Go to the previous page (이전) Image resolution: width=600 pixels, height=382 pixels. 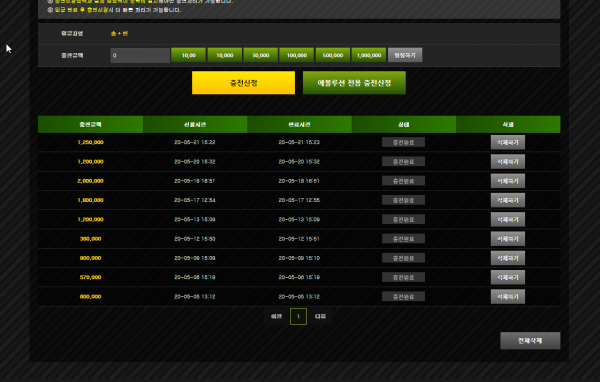pos(276,316)
